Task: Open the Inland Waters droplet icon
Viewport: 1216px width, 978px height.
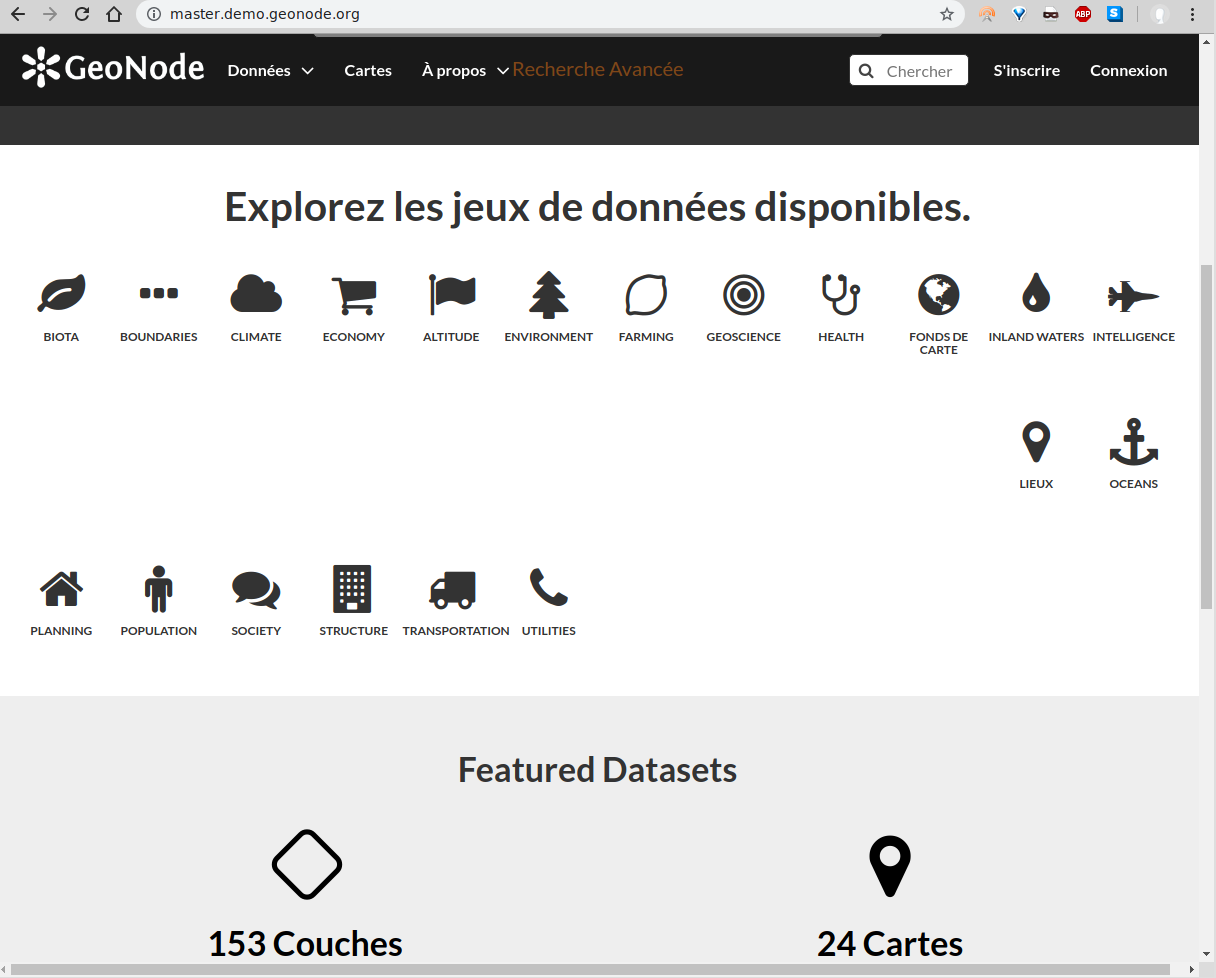Action: [x=1036, y=292]
